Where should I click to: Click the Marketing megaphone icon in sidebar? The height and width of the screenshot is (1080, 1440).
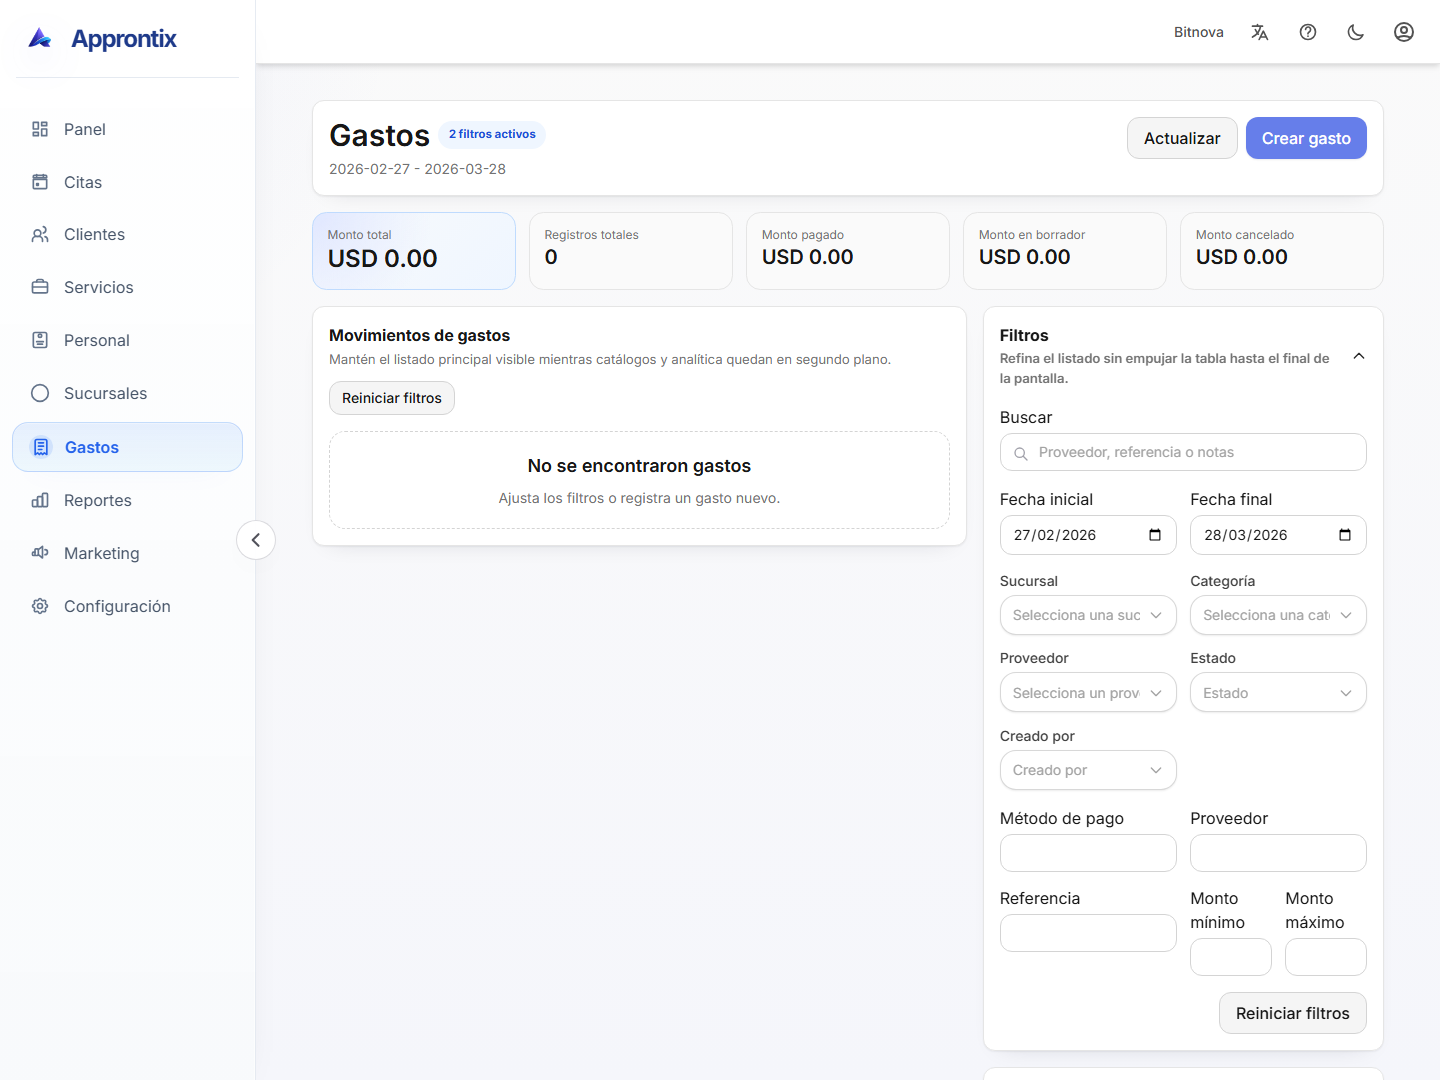[40, 553]
